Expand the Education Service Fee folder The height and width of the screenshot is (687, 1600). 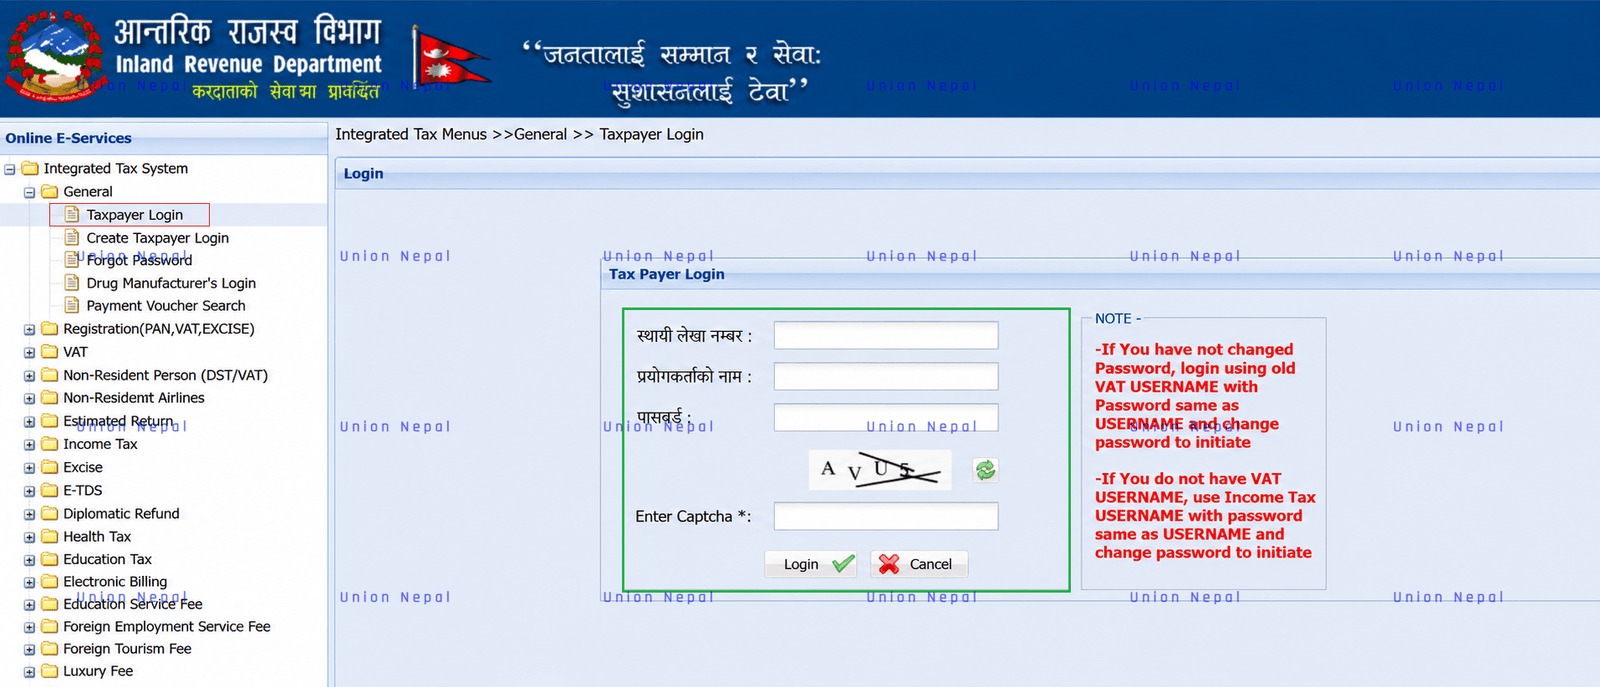[29, 605]
